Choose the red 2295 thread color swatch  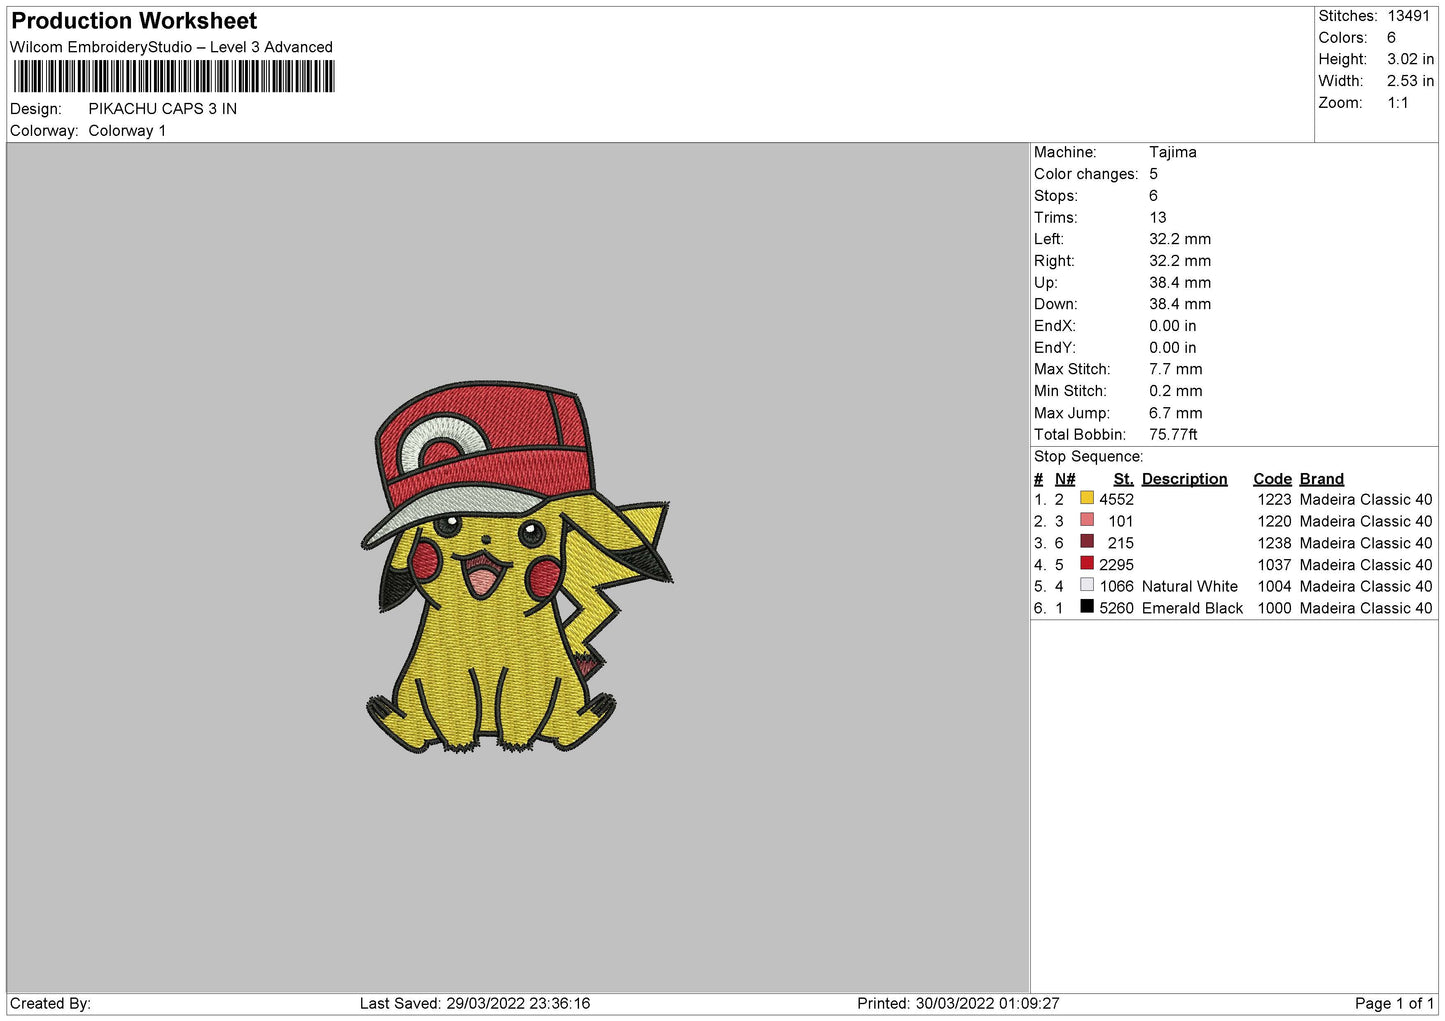[x=1086, y=564]
